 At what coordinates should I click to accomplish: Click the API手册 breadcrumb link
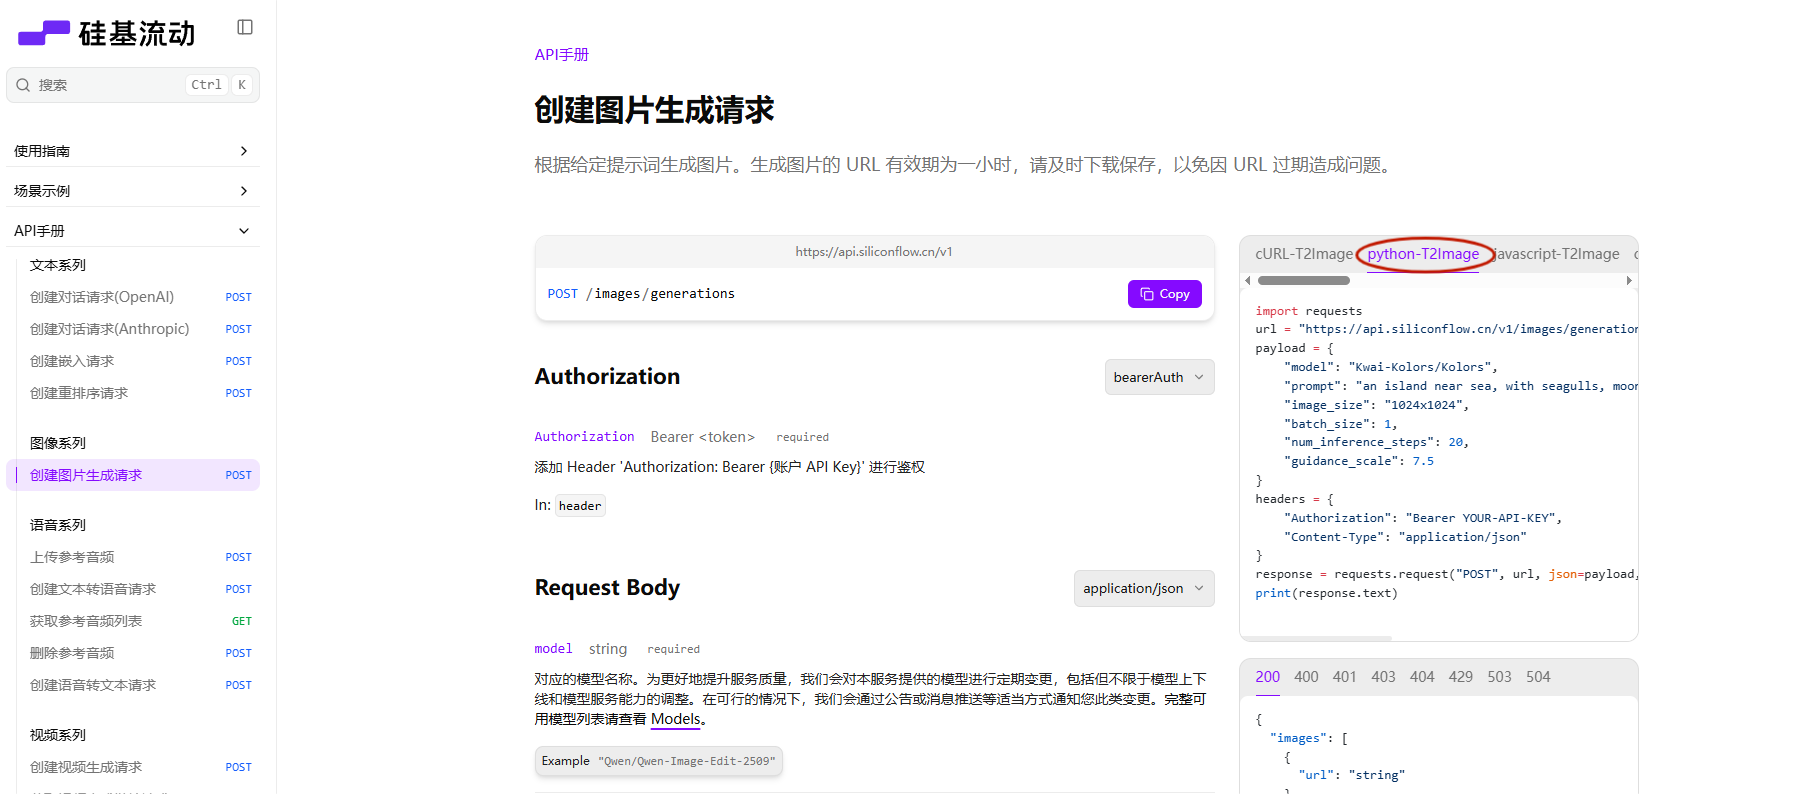(x=561, y=55)
